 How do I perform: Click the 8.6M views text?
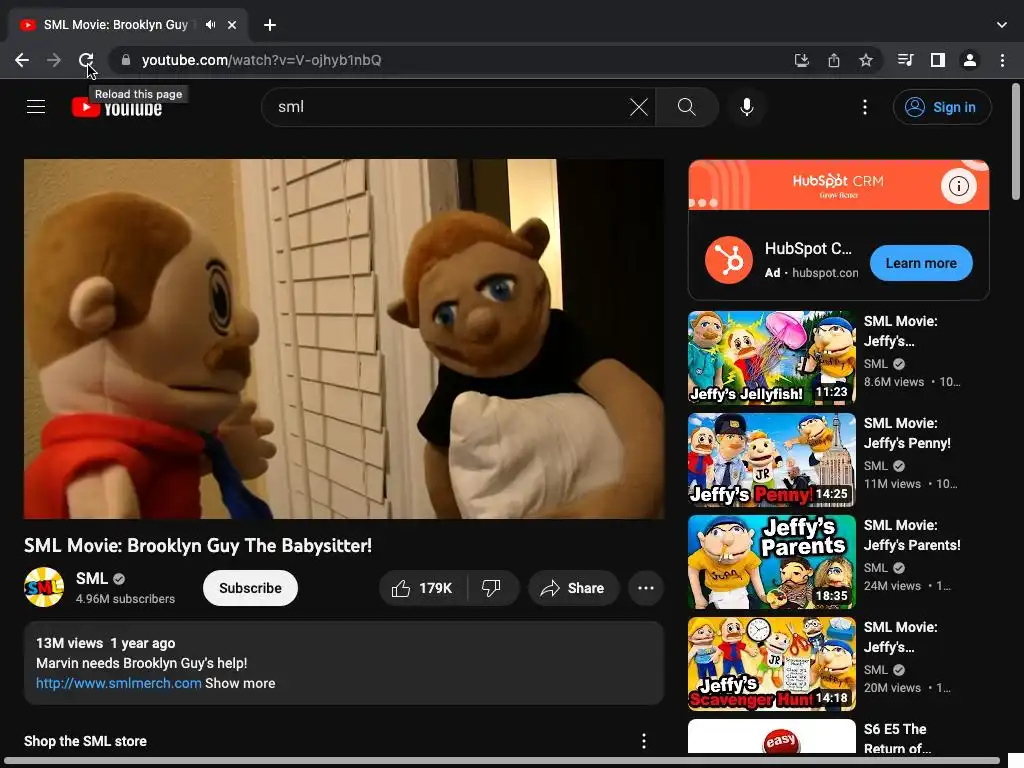[894, 382]
